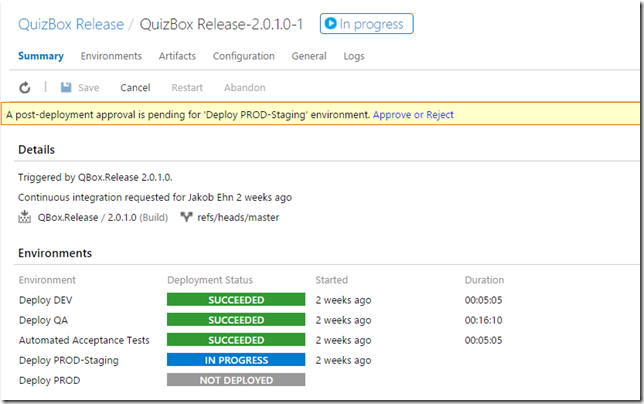Click the Started value for Deploy PROD-Staging
Viewport: 644px width, 404px height.
pyautogui.click(x=343, y=360)
